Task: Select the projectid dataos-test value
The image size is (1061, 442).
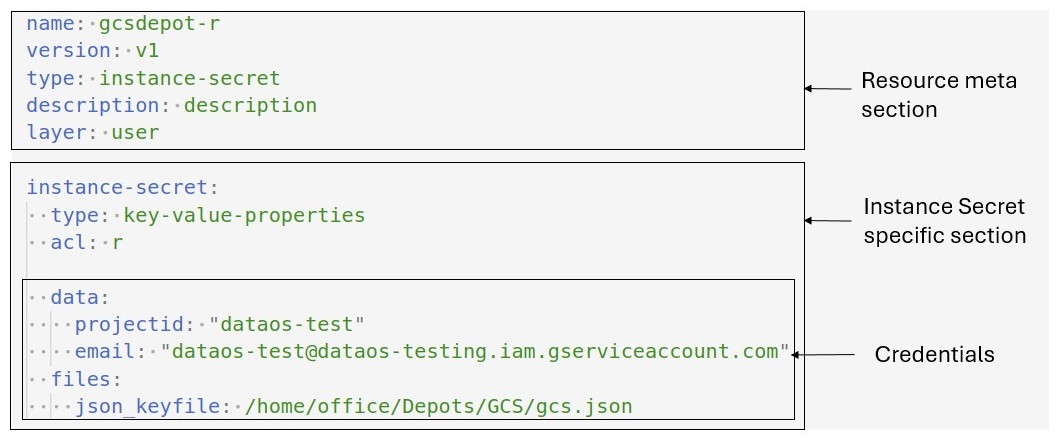Action: pos(287,324)
